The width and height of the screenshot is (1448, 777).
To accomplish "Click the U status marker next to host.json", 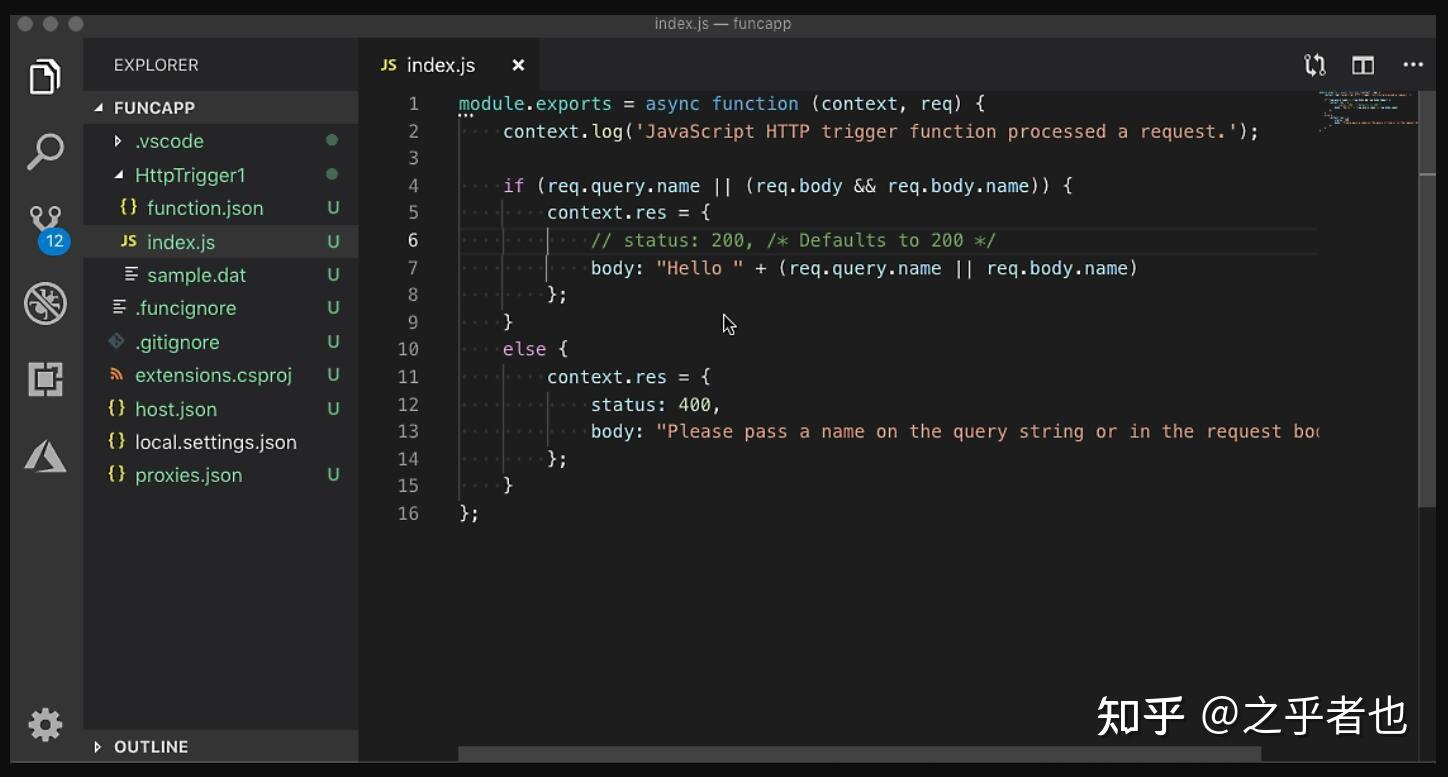I will (x=333, y=409).
